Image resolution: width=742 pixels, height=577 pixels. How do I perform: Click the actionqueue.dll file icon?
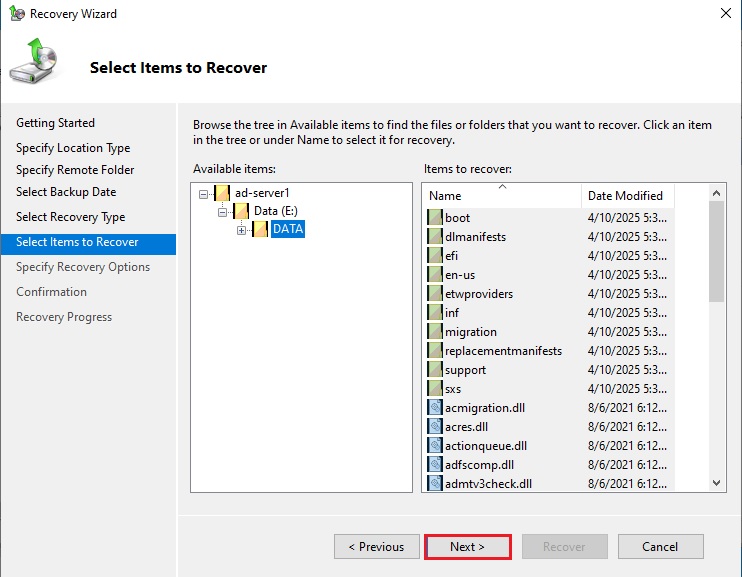pos(435,446)
